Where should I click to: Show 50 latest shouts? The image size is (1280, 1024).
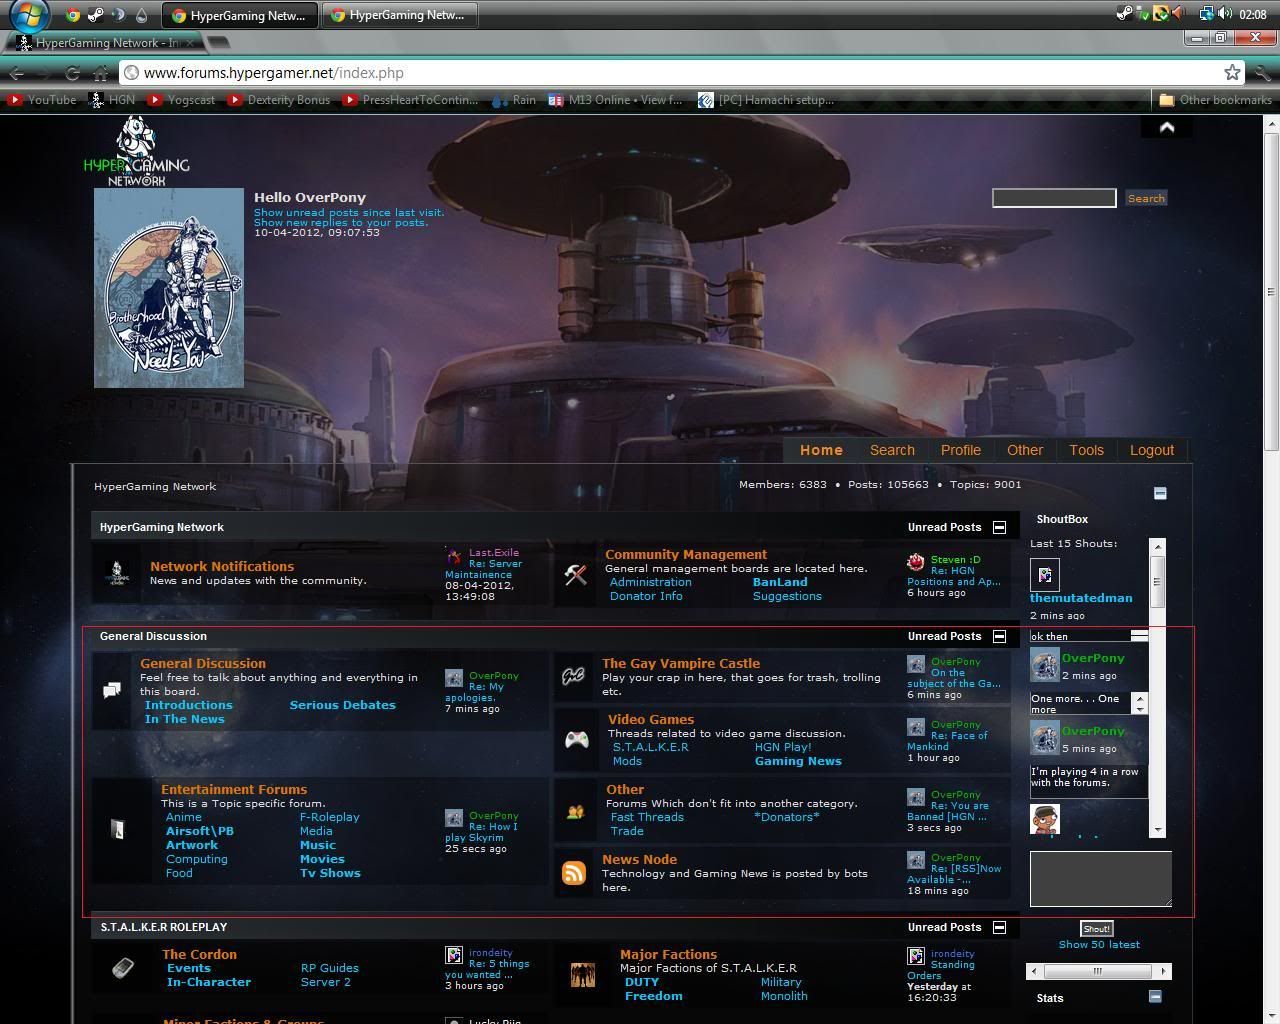[1099, 944]
